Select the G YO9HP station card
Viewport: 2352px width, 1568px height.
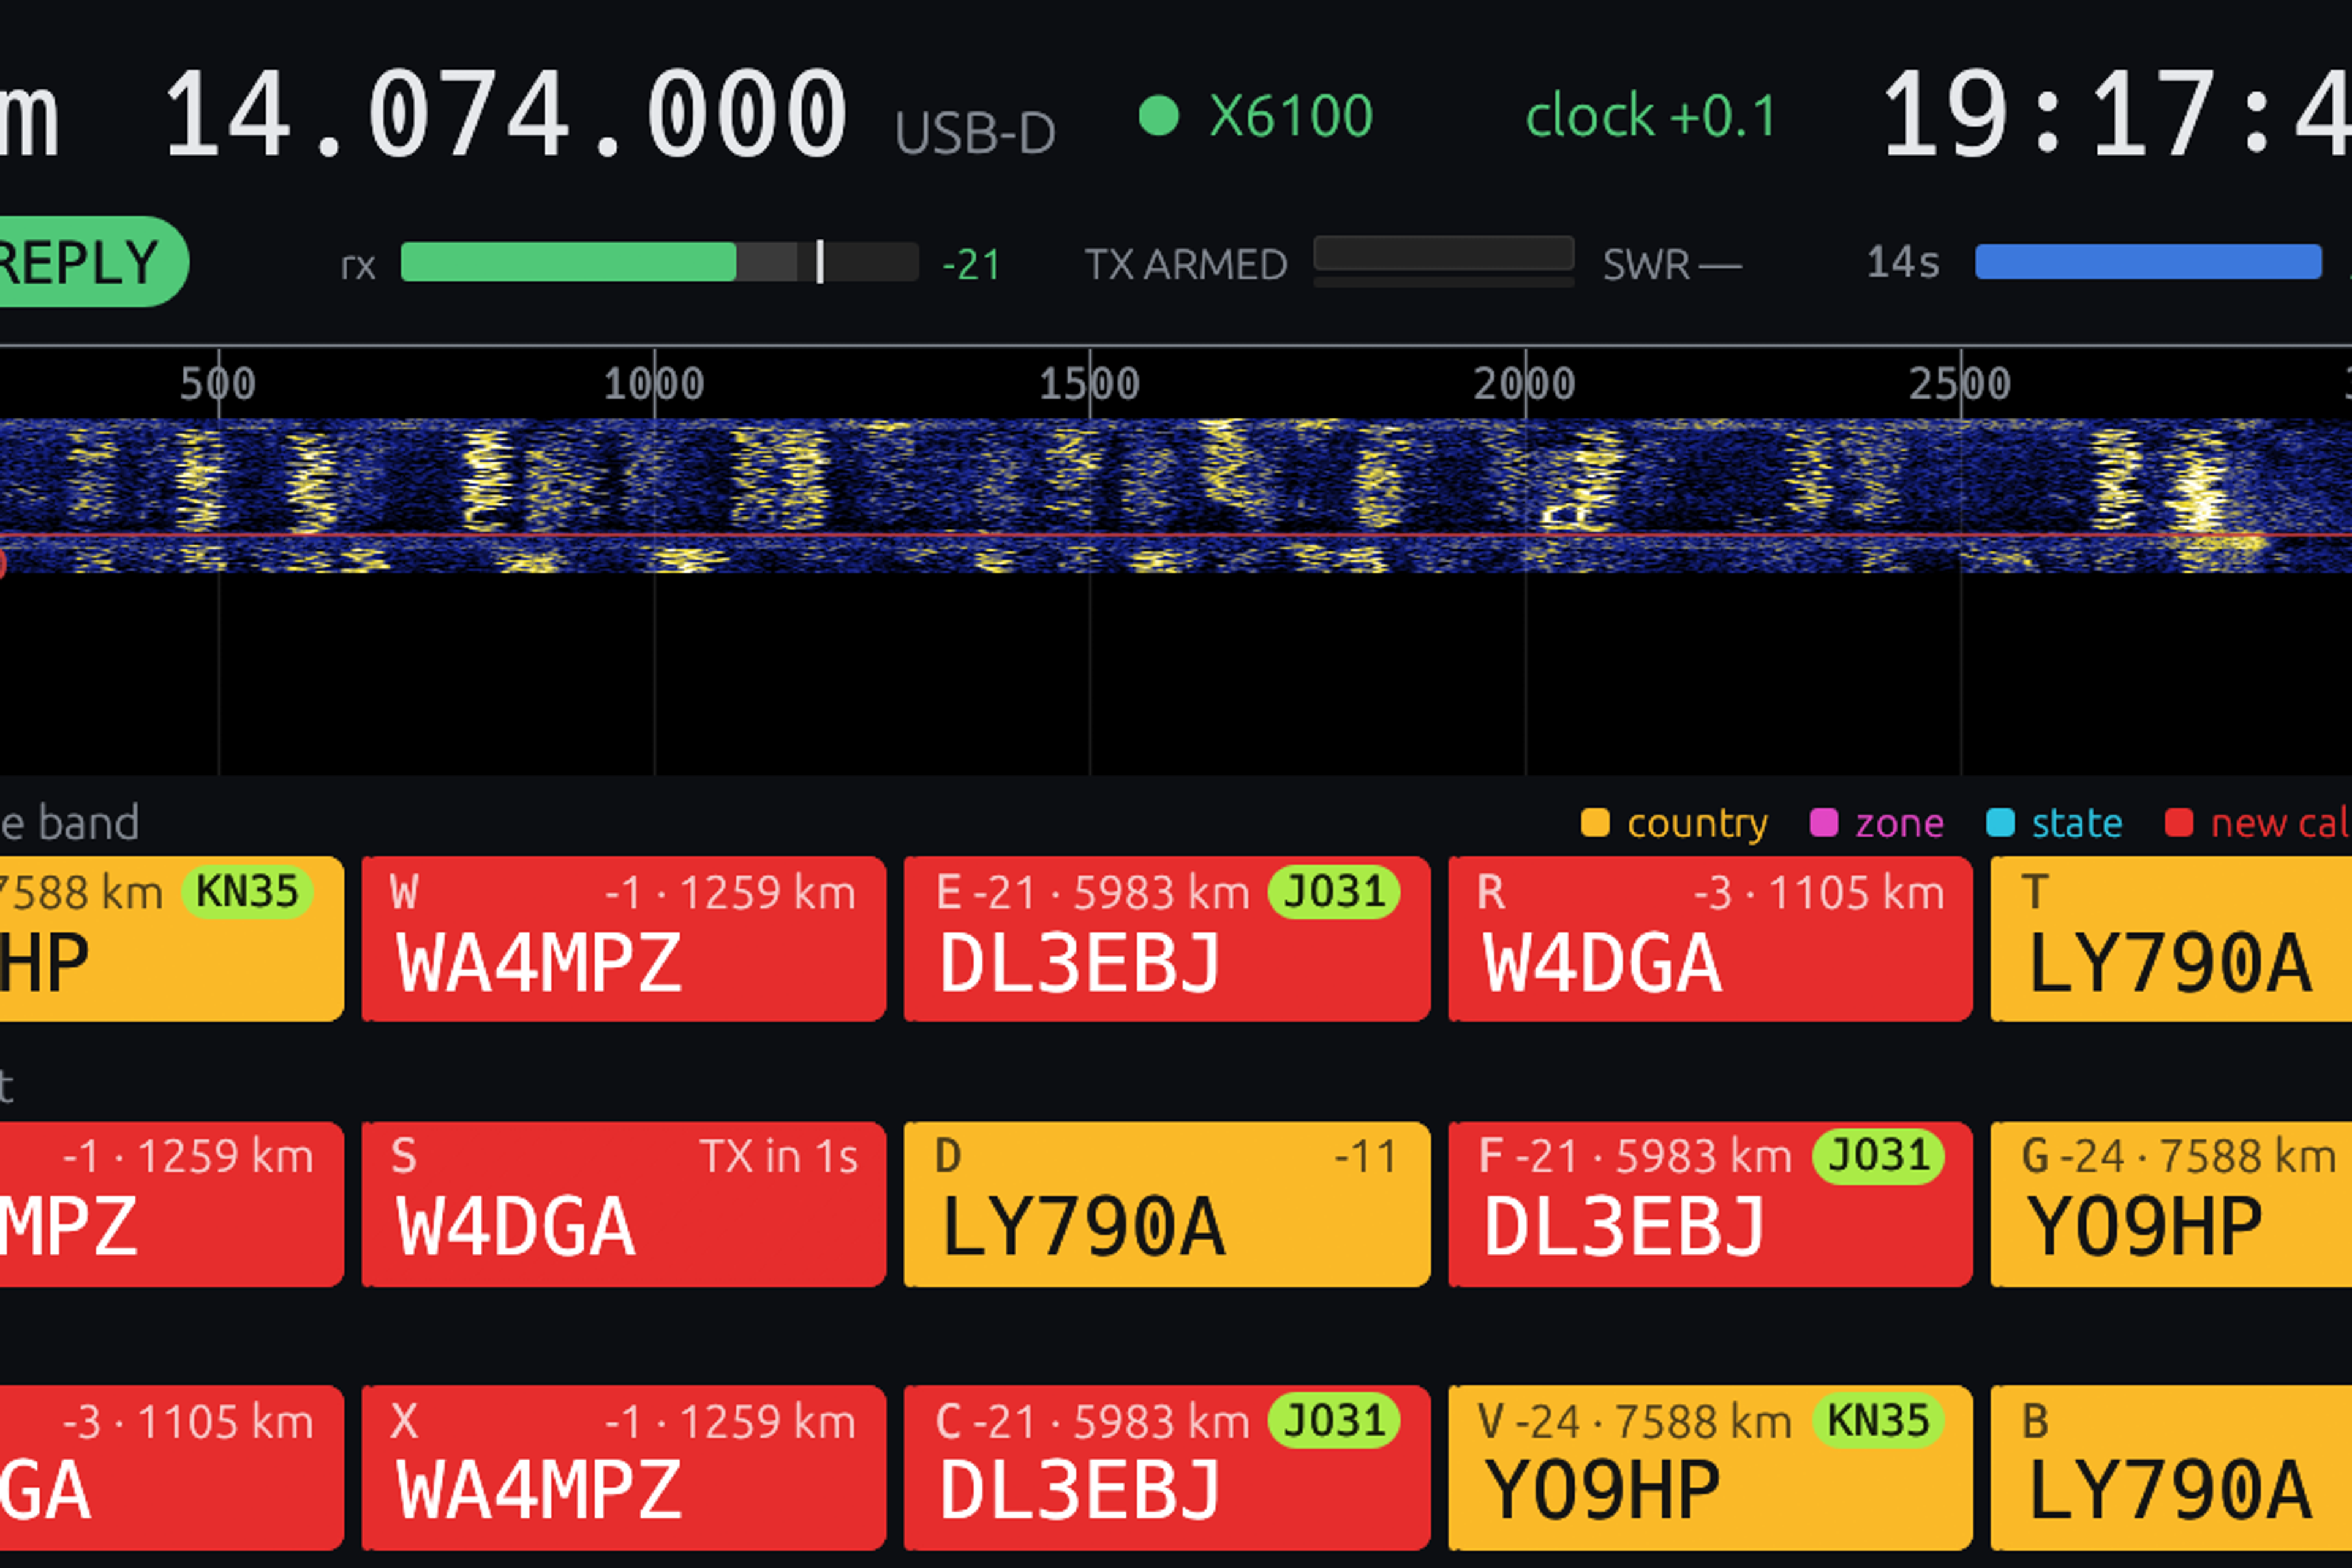coord(2171,1204)
